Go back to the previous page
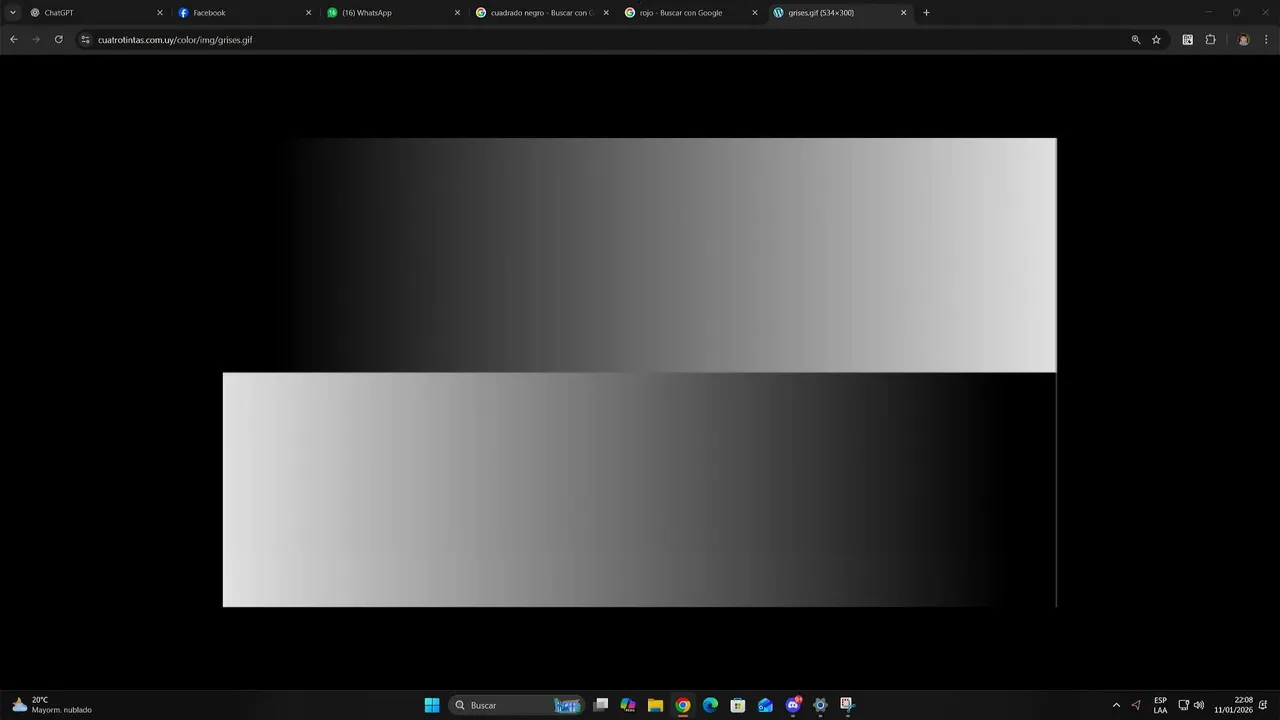 14,40
